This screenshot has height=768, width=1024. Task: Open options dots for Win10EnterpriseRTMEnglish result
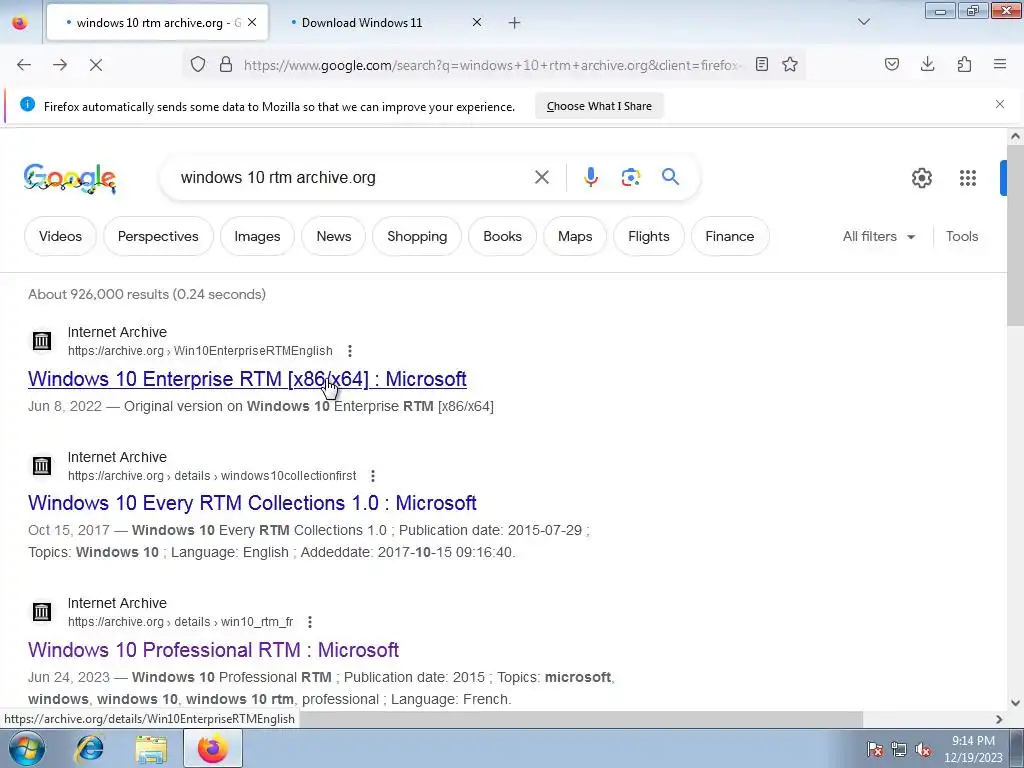coord(350,351)
